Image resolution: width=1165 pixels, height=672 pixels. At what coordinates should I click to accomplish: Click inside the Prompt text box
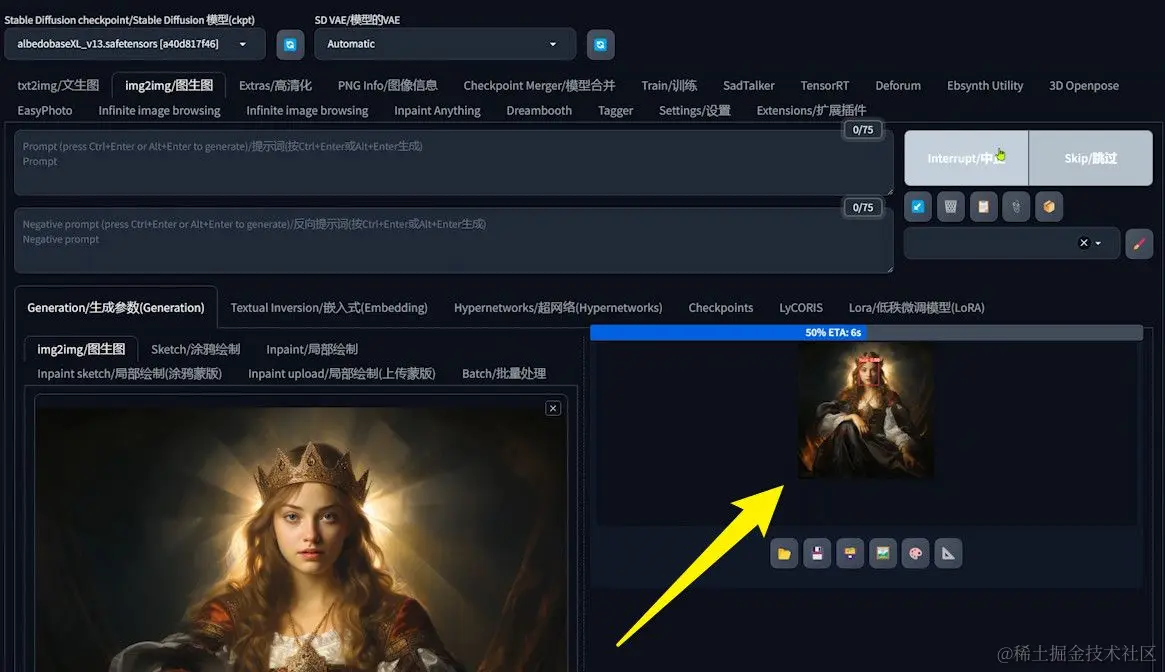point(453,163)
